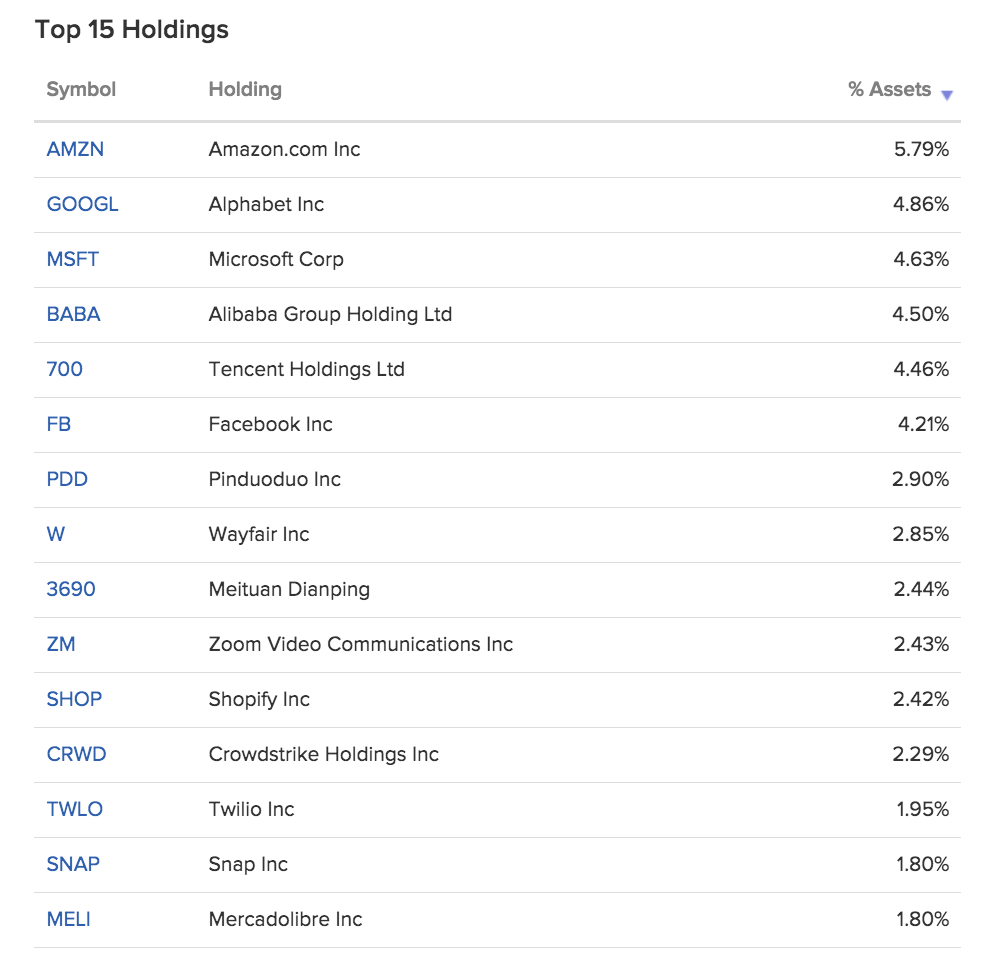
Task: Select the SHOP symbol link
Action: [x=74, y=699]
